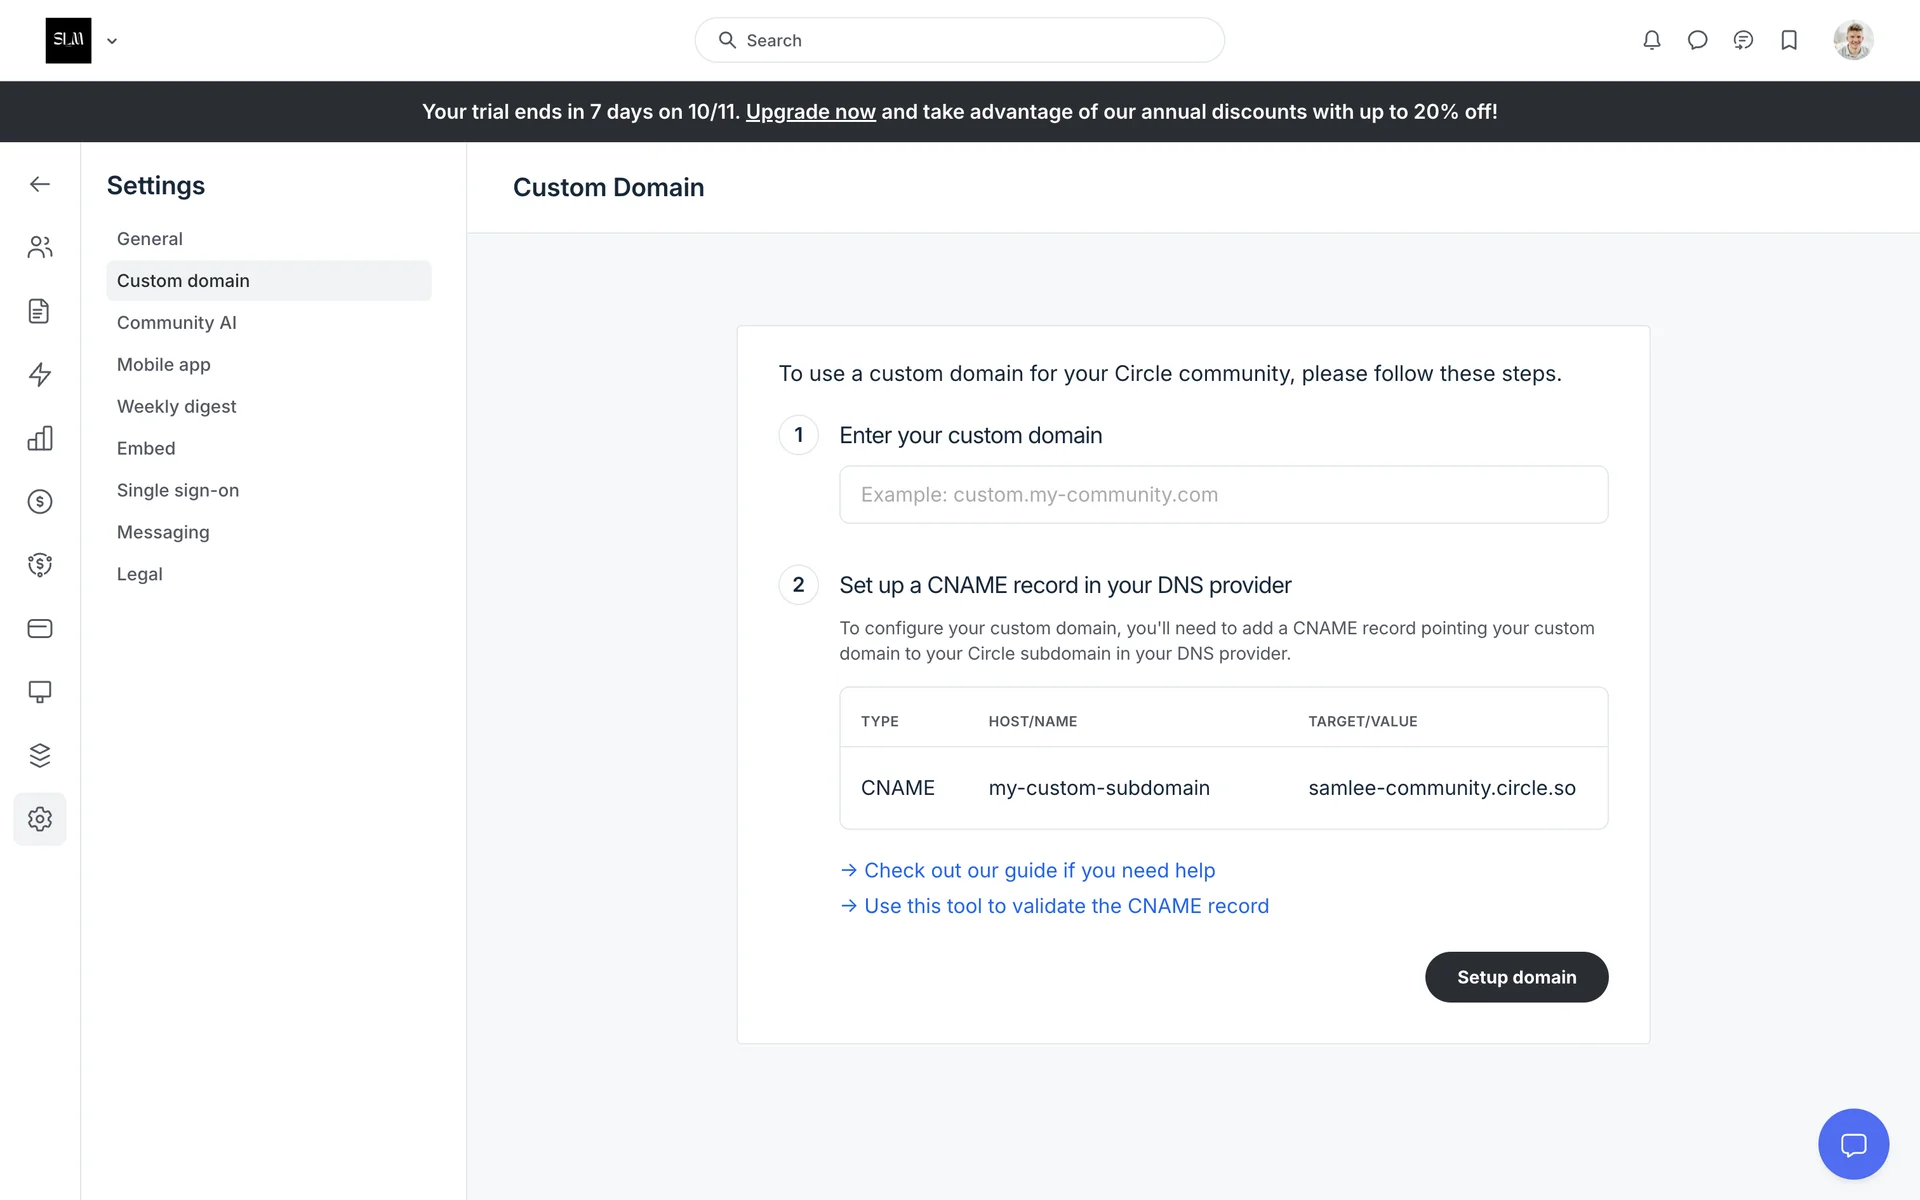Open the CNAME validation tool link

(1065, 906)
